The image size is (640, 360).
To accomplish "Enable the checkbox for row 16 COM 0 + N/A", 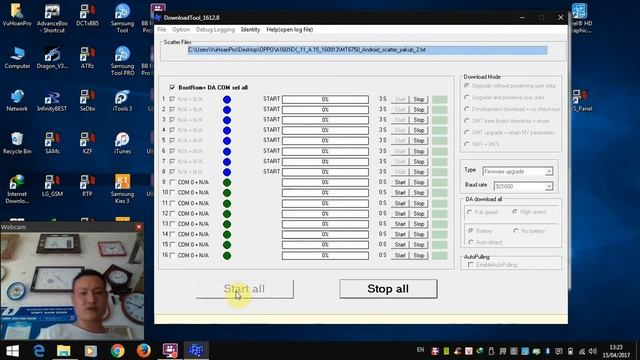I will 172,255.
